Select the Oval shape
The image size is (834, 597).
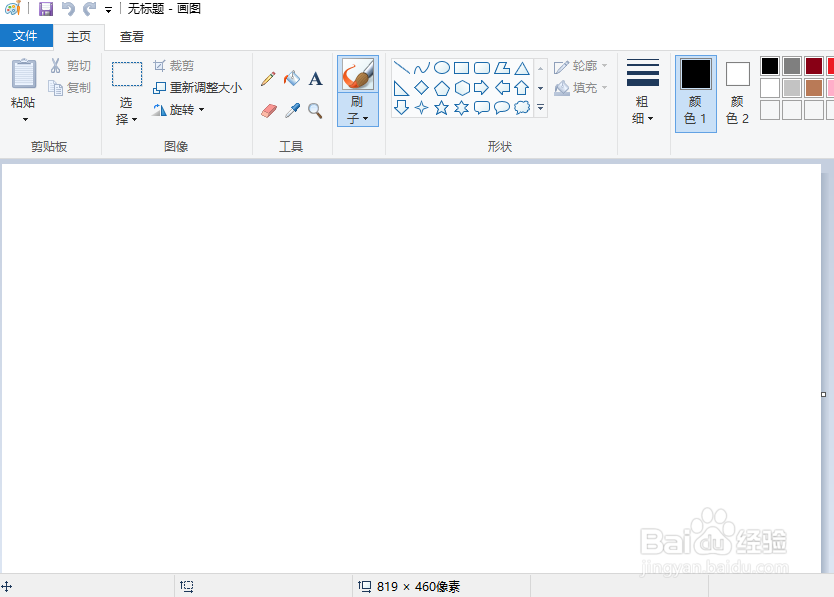(x=441, y=68)
